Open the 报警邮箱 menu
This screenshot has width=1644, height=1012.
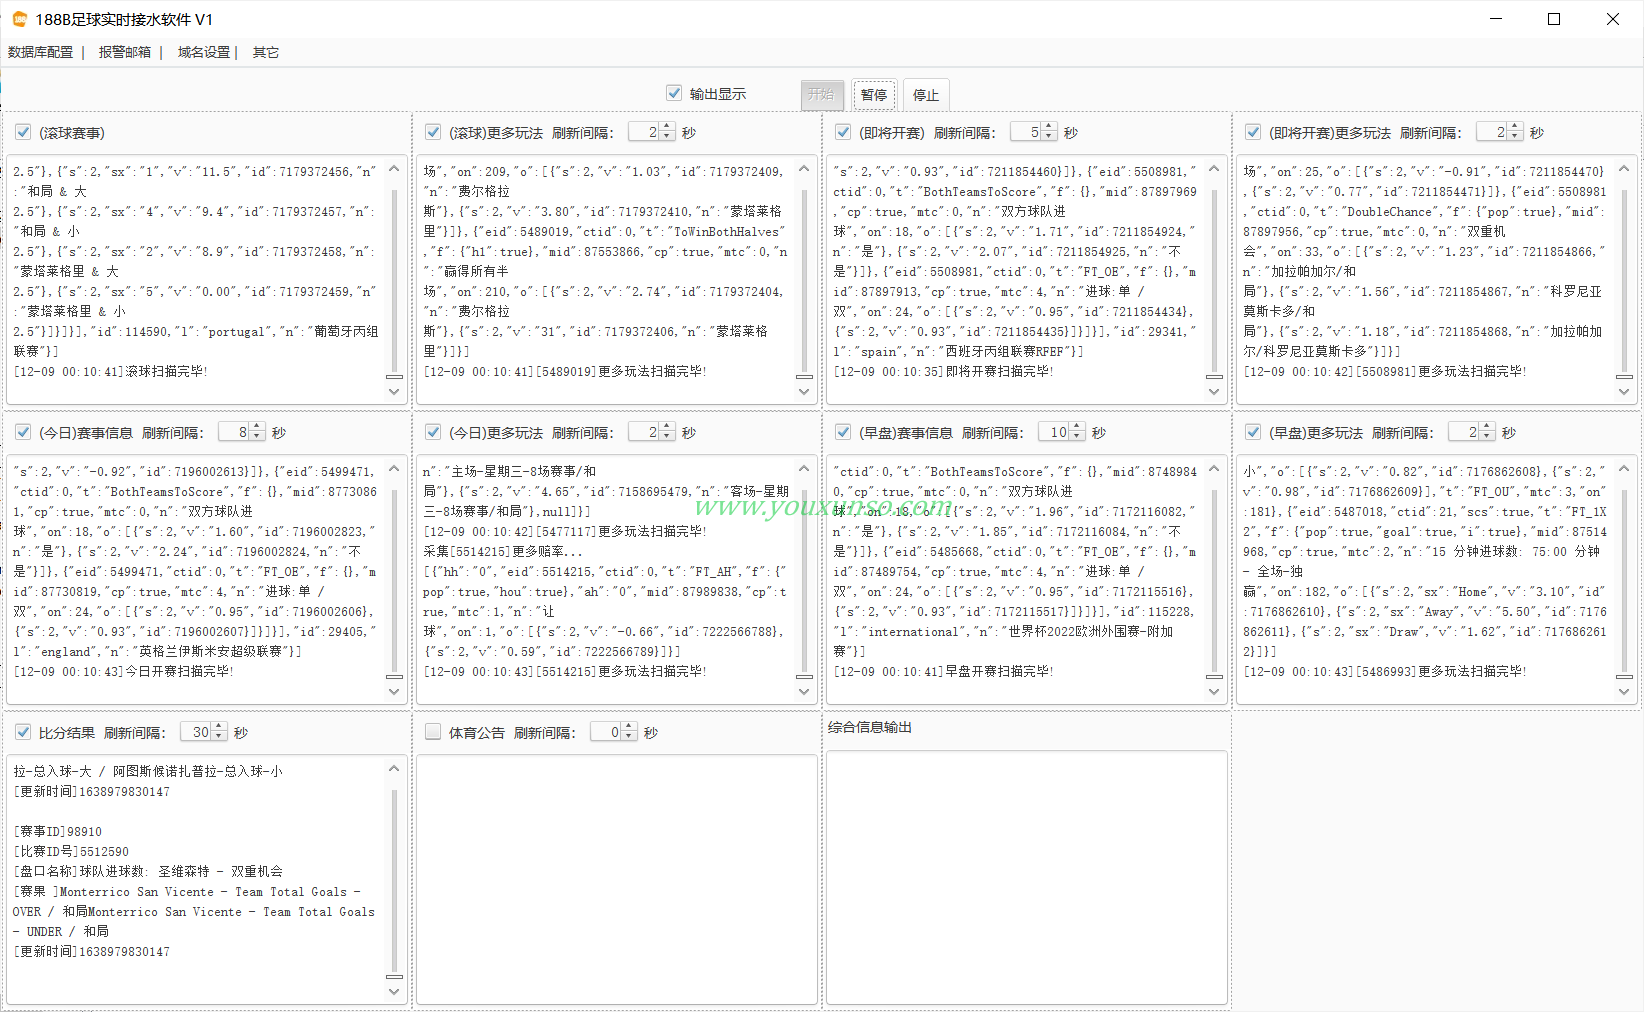click(125, 52)
